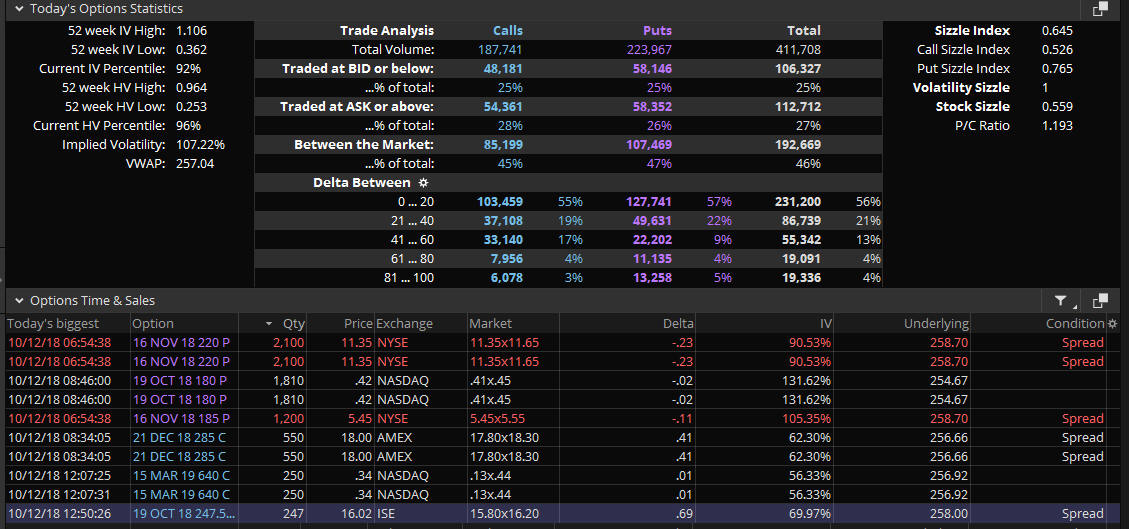The image size is (1129, 529).
Task: Click the gear icon beside Delta Between
Action: pyautogui.click(x=423, y=183)
